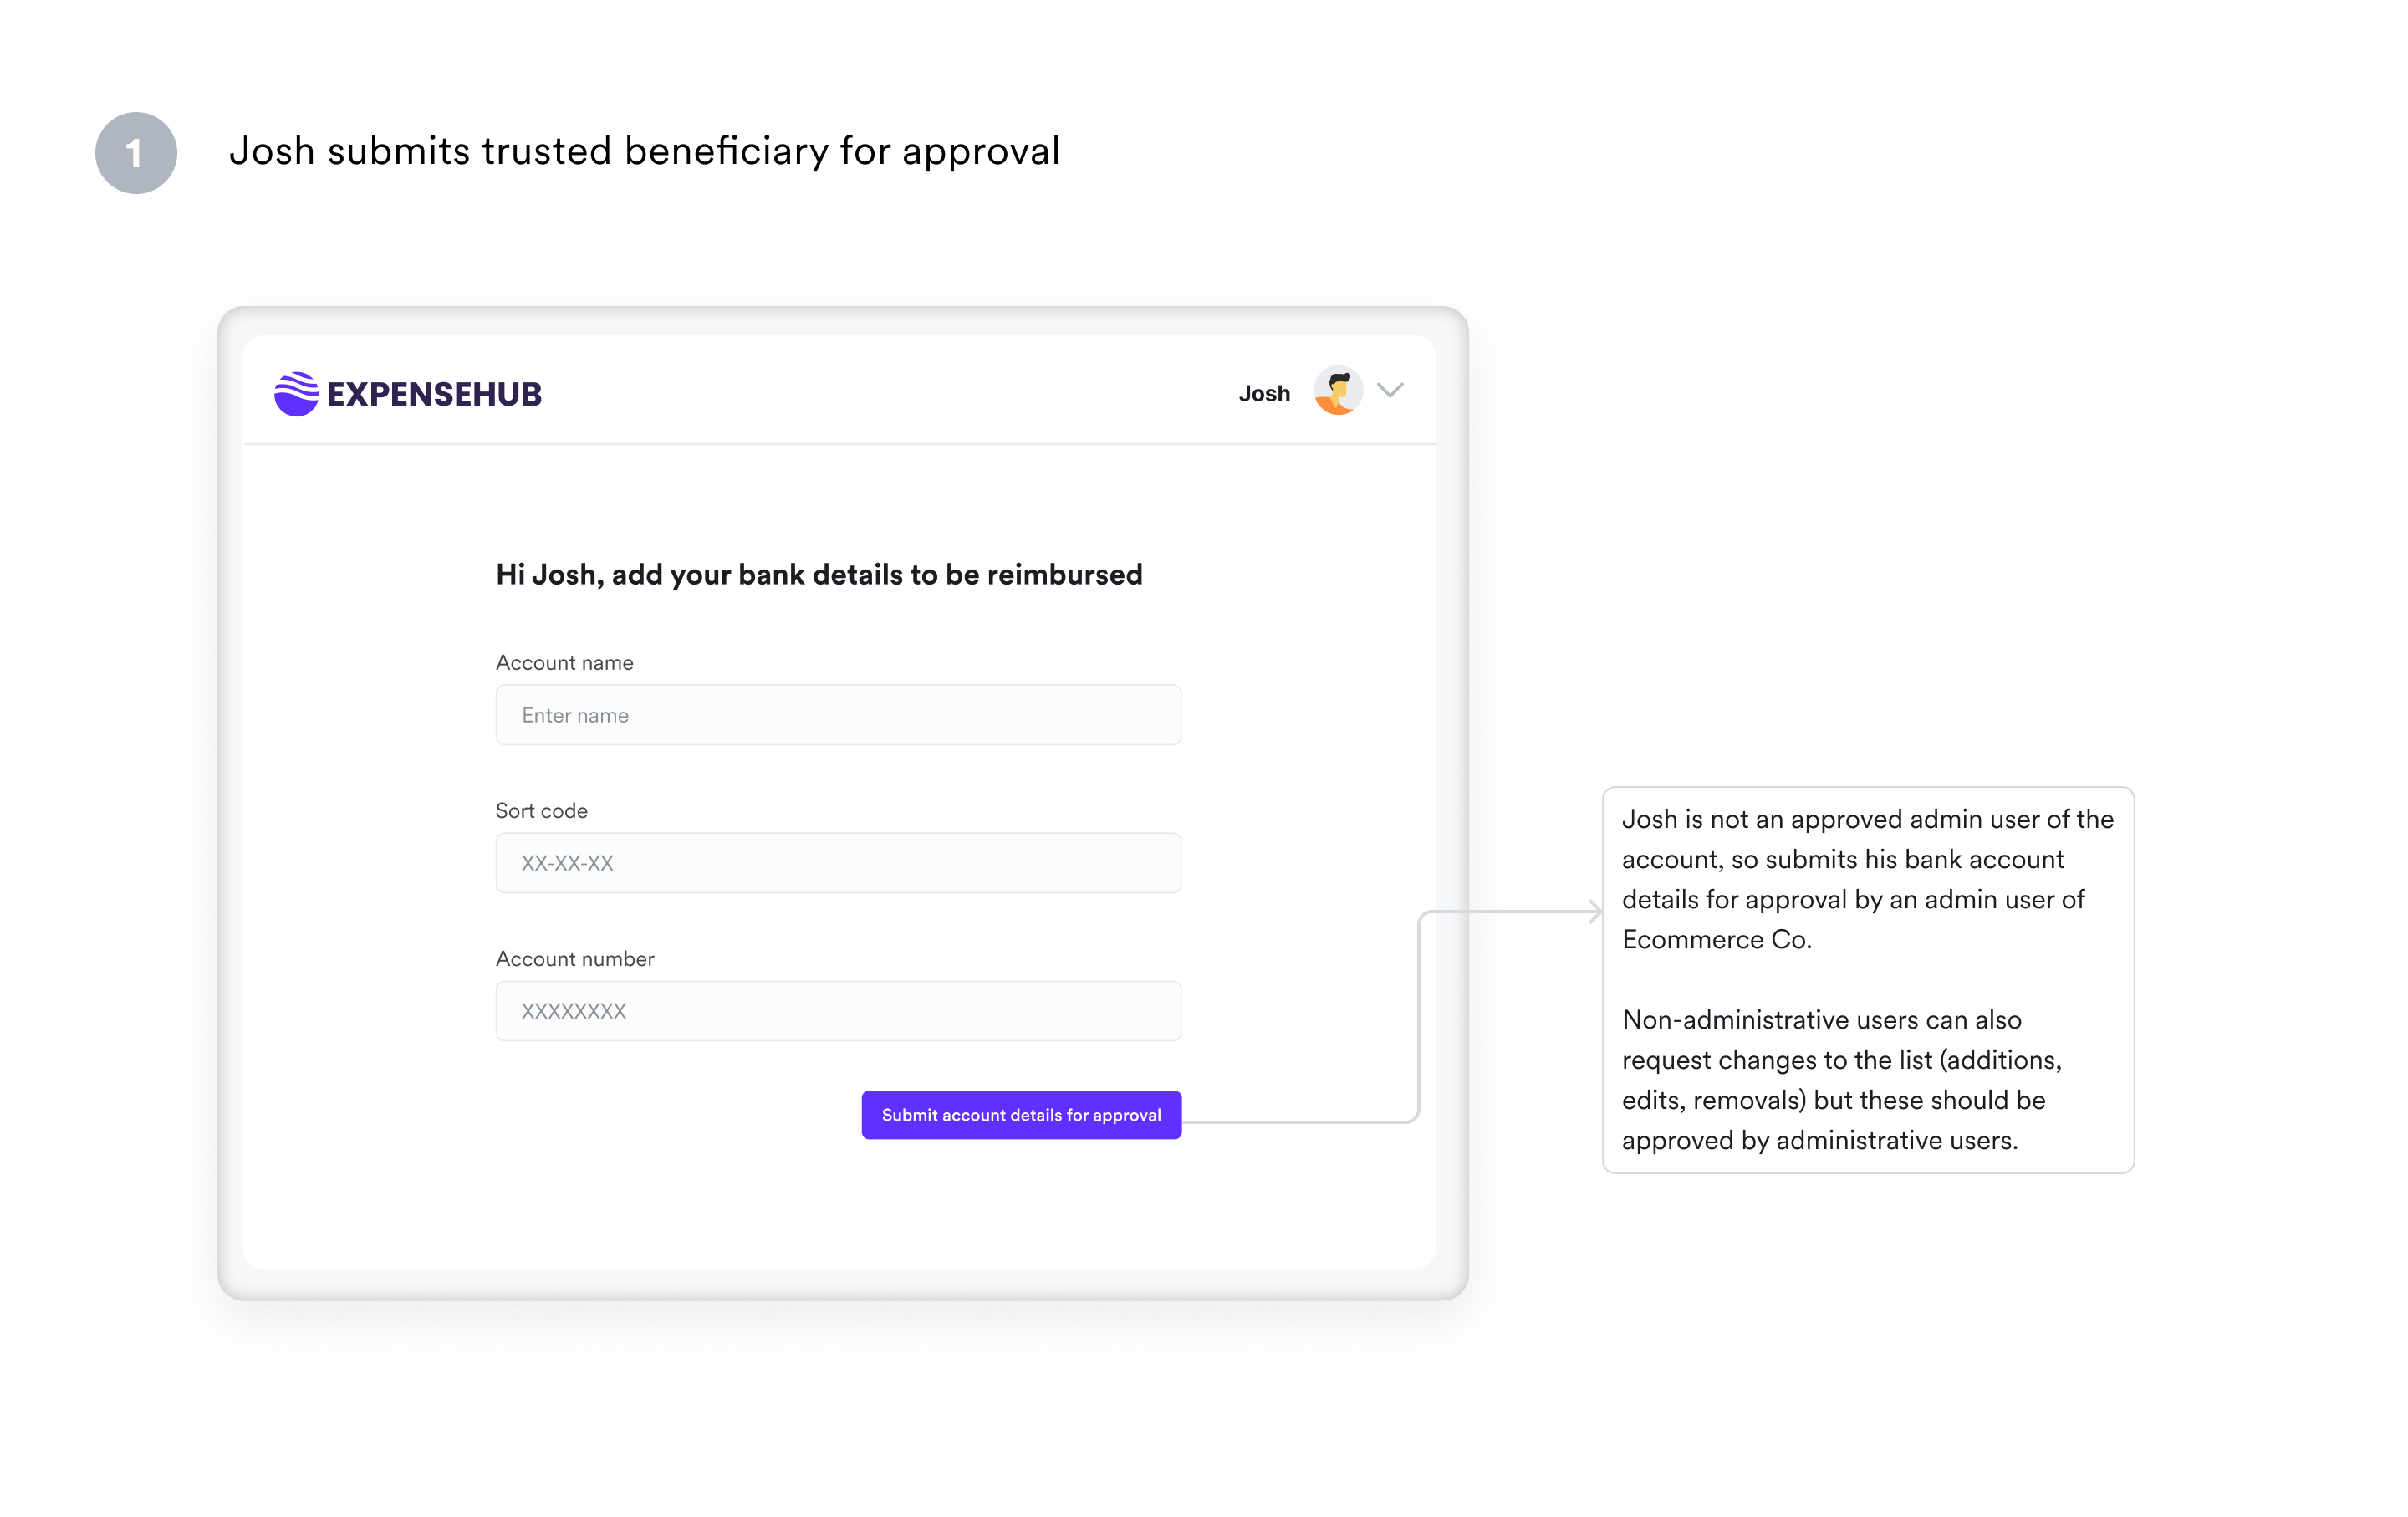Click the EXPENSEHUB wordmark text
Image resolution: width=2408 pixels, height=1517 pixels.
tap(434, 395)
